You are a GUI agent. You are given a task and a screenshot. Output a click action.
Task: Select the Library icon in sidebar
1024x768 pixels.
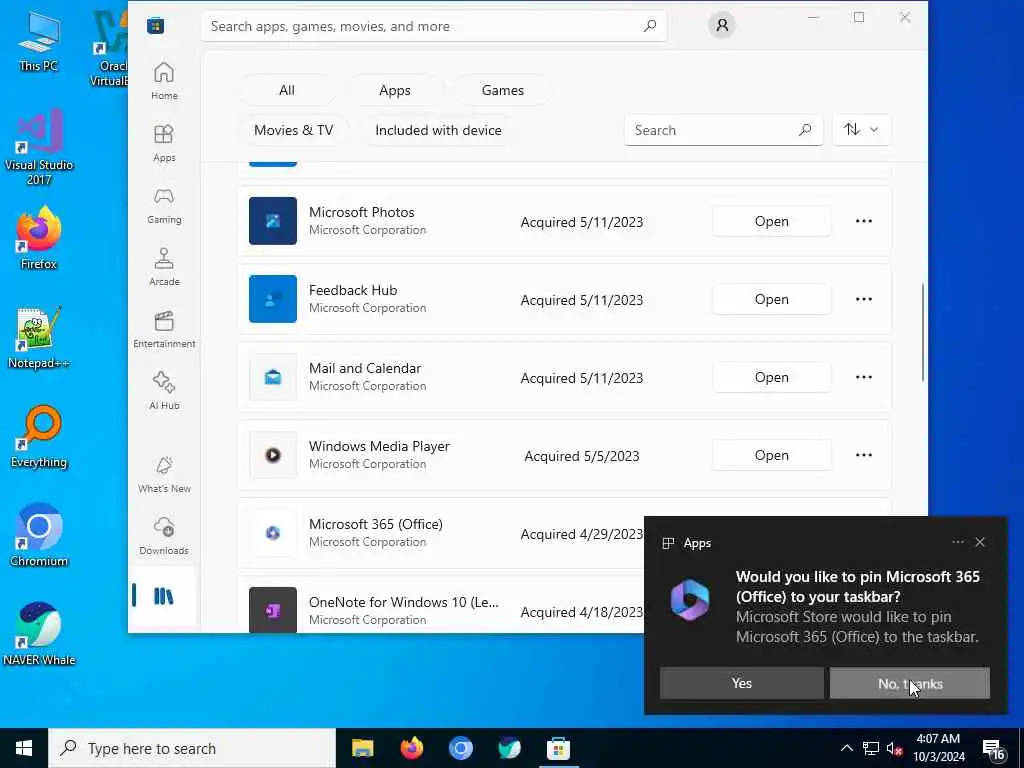coord(164,596)
